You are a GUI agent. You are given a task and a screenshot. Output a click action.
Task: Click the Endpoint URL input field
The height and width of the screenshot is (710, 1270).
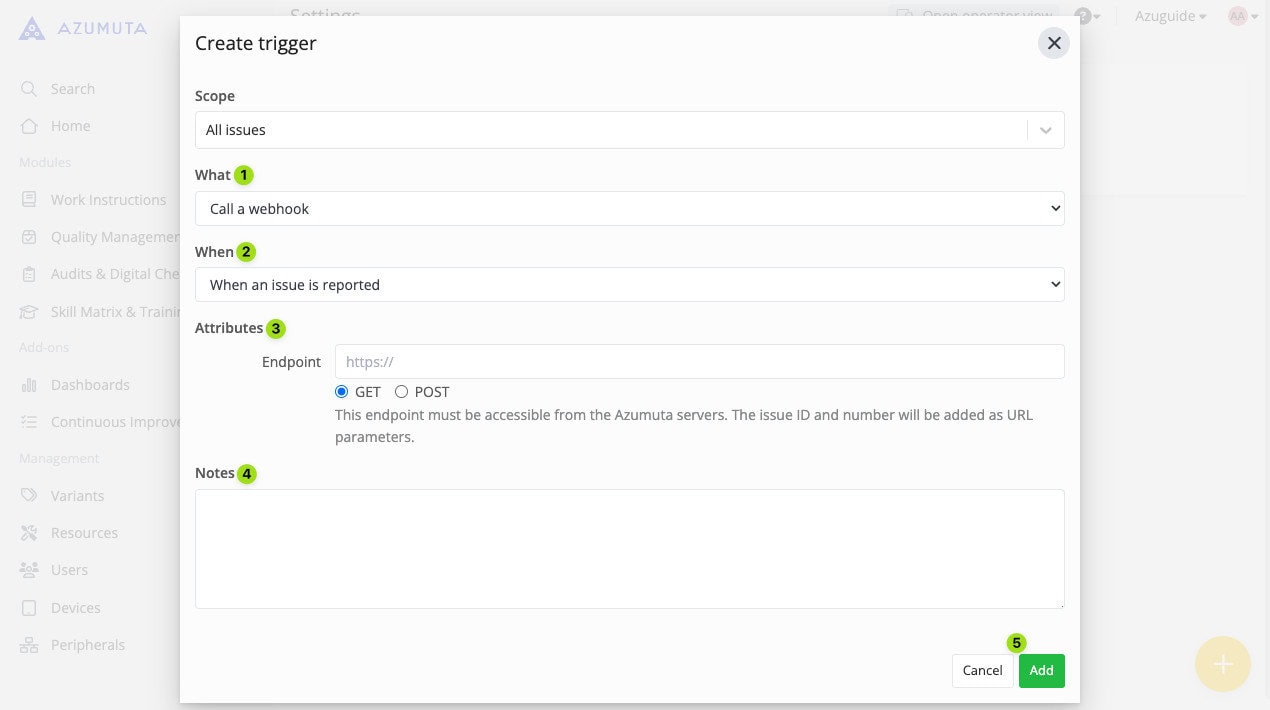click(x=698, y=361)
